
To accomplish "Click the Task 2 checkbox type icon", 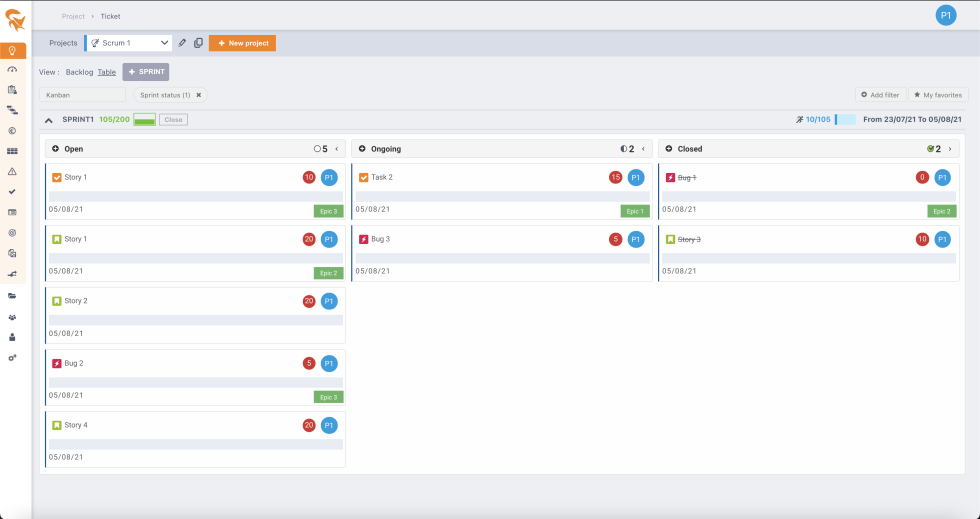I will pos(363,177).
